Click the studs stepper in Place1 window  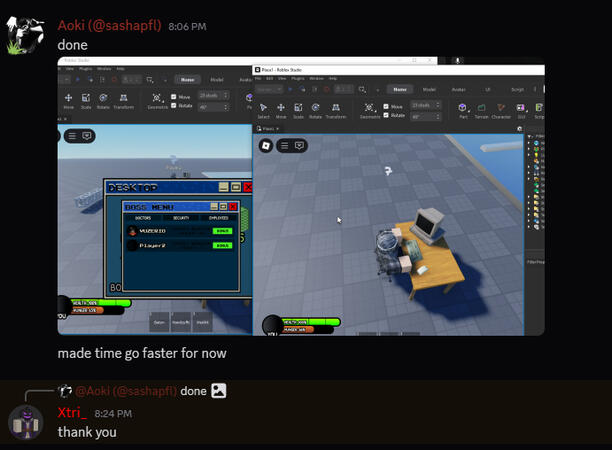pos(438,105)
